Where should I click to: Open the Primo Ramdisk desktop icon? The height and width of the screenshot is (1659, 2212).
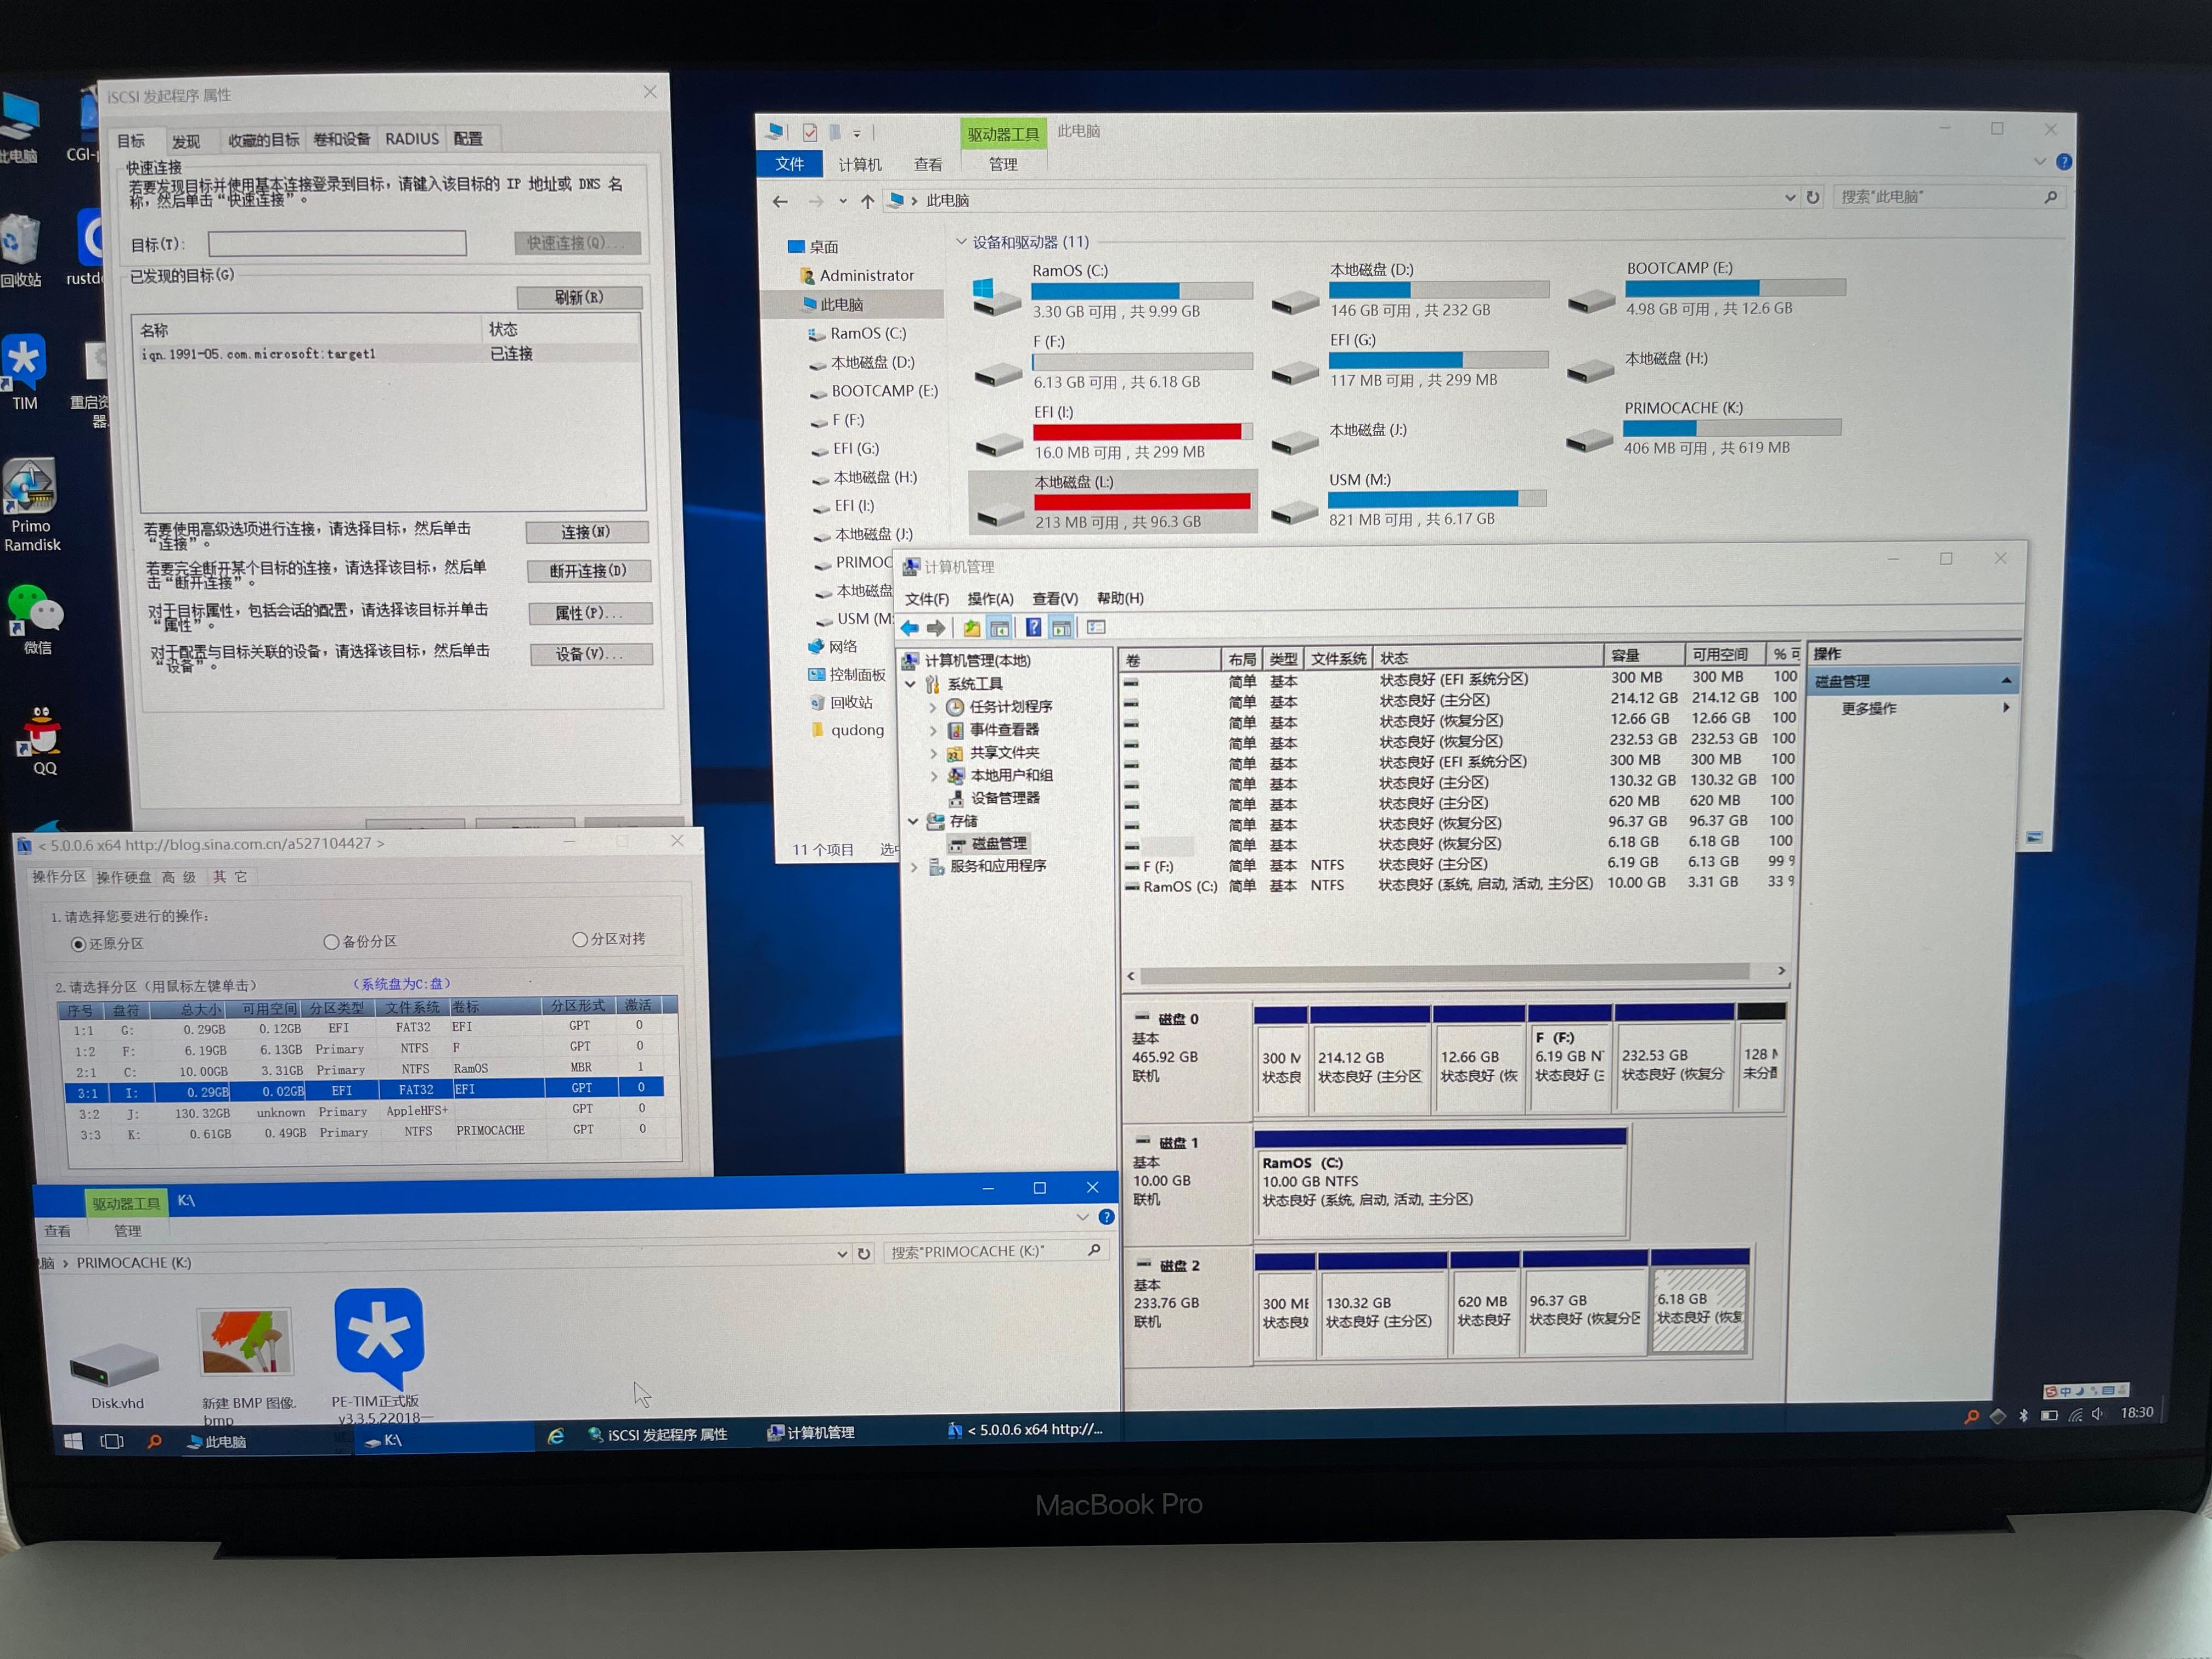(31, 505)
